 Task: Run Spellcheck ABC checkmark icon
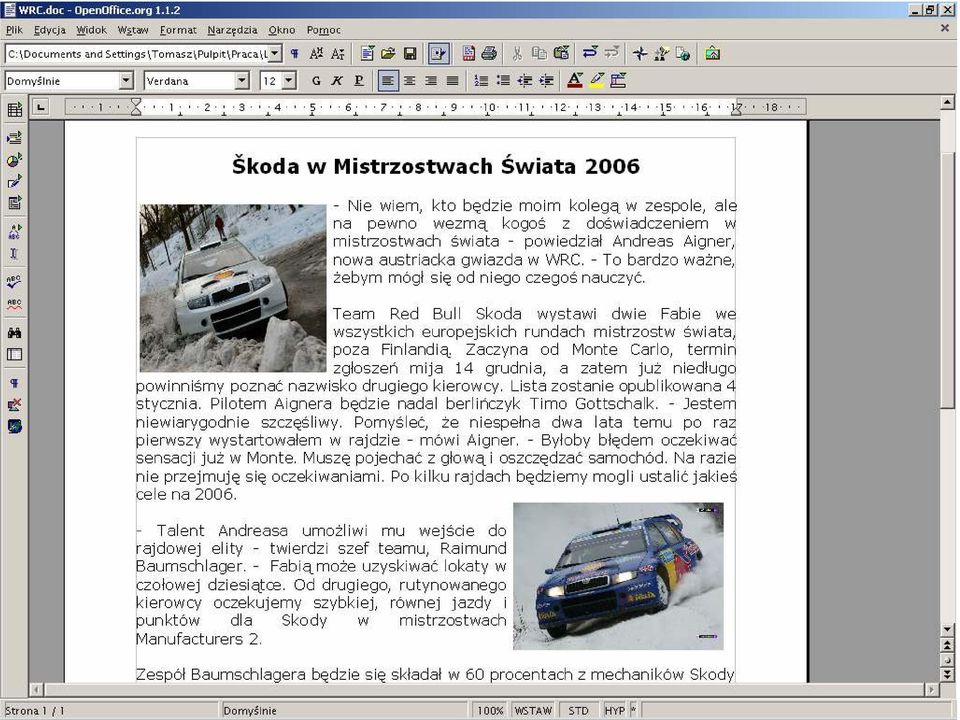[x=15, y=282]
